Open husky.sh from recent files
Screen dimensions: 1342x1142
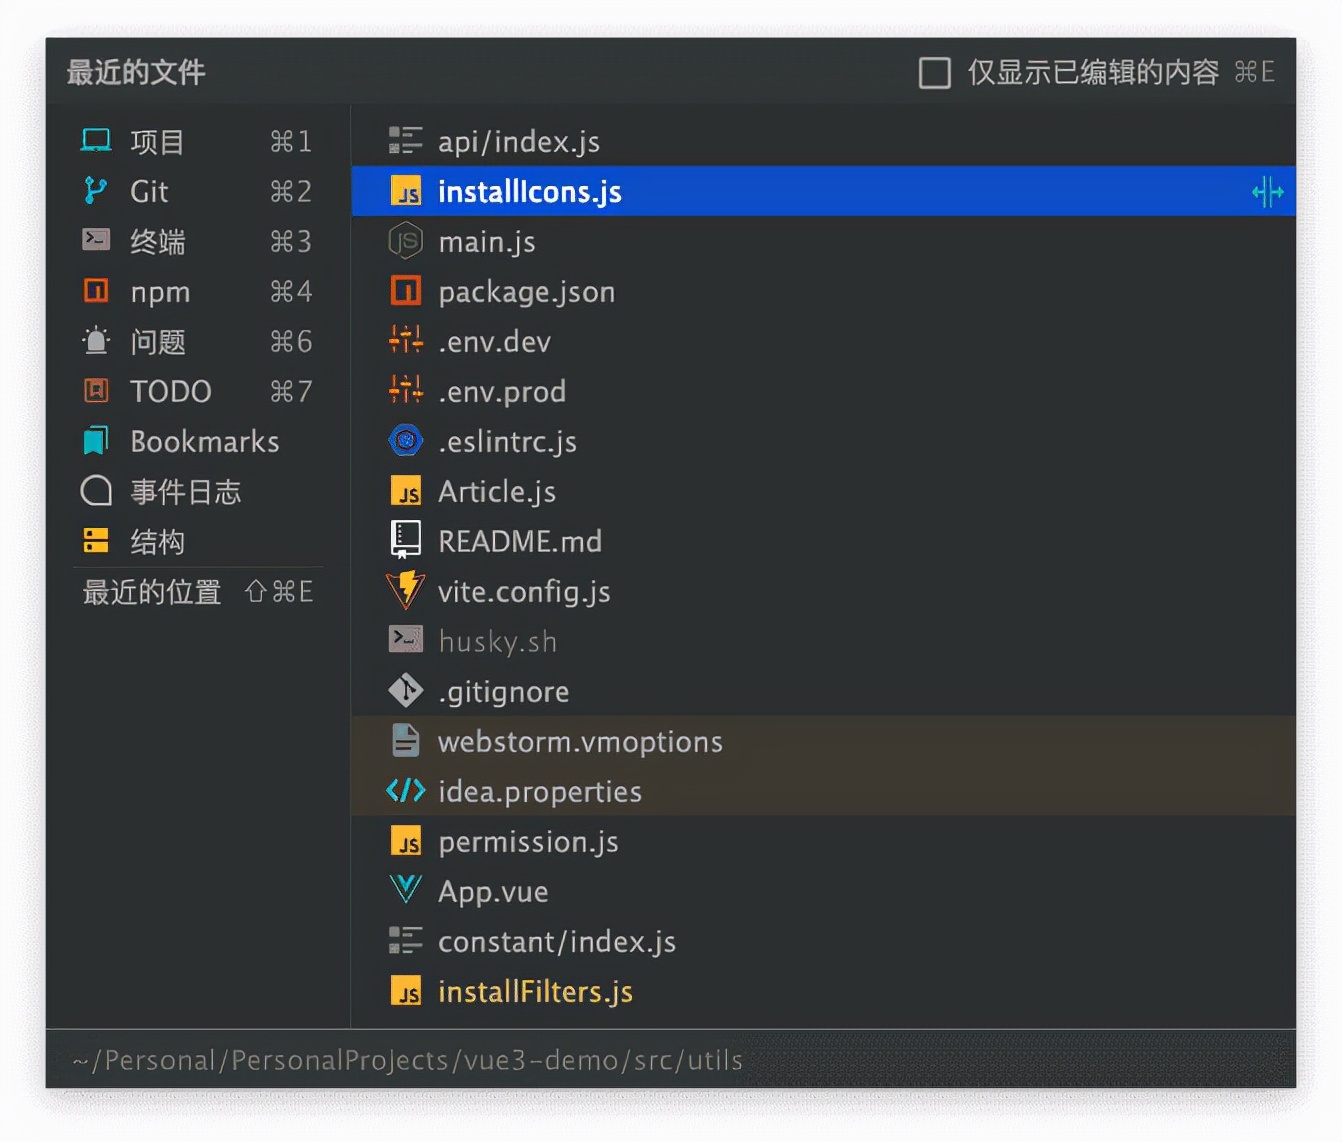click(x=823, y=641)
